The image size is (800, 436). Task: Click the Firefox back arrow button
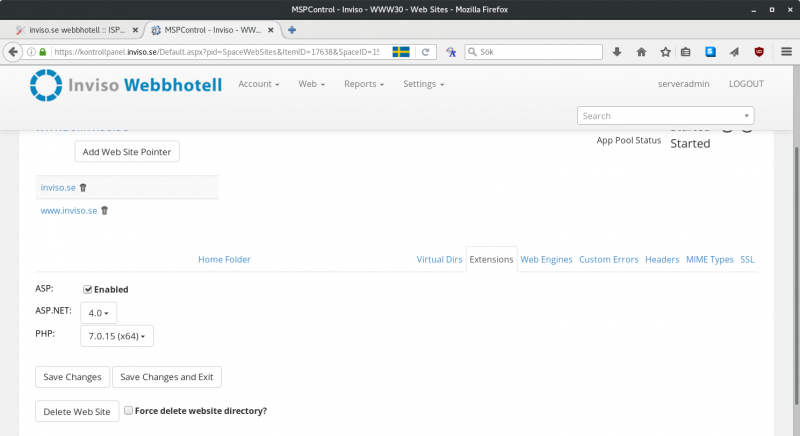[13, 52]
